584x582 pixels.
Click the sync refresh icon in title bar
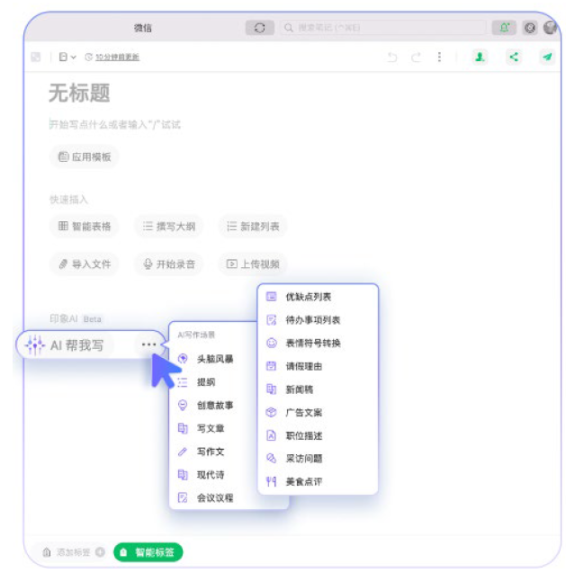[260, 28]
